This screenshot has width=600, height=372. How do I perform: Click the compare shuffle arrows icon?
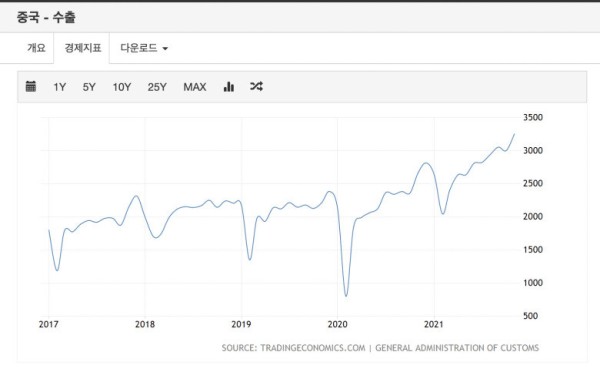pos(256,86)
